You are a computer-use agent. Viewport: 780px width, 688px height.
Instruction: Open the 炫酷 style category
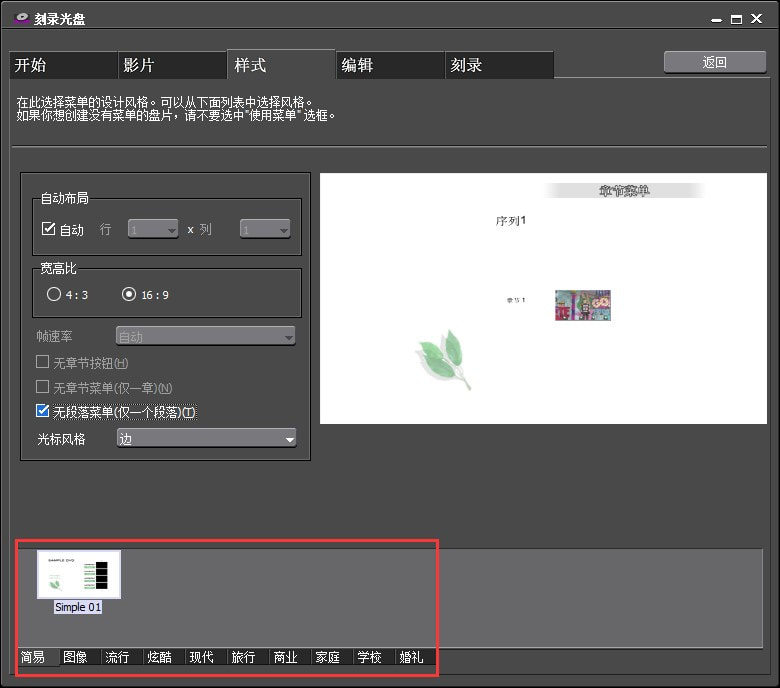point(159,657)
